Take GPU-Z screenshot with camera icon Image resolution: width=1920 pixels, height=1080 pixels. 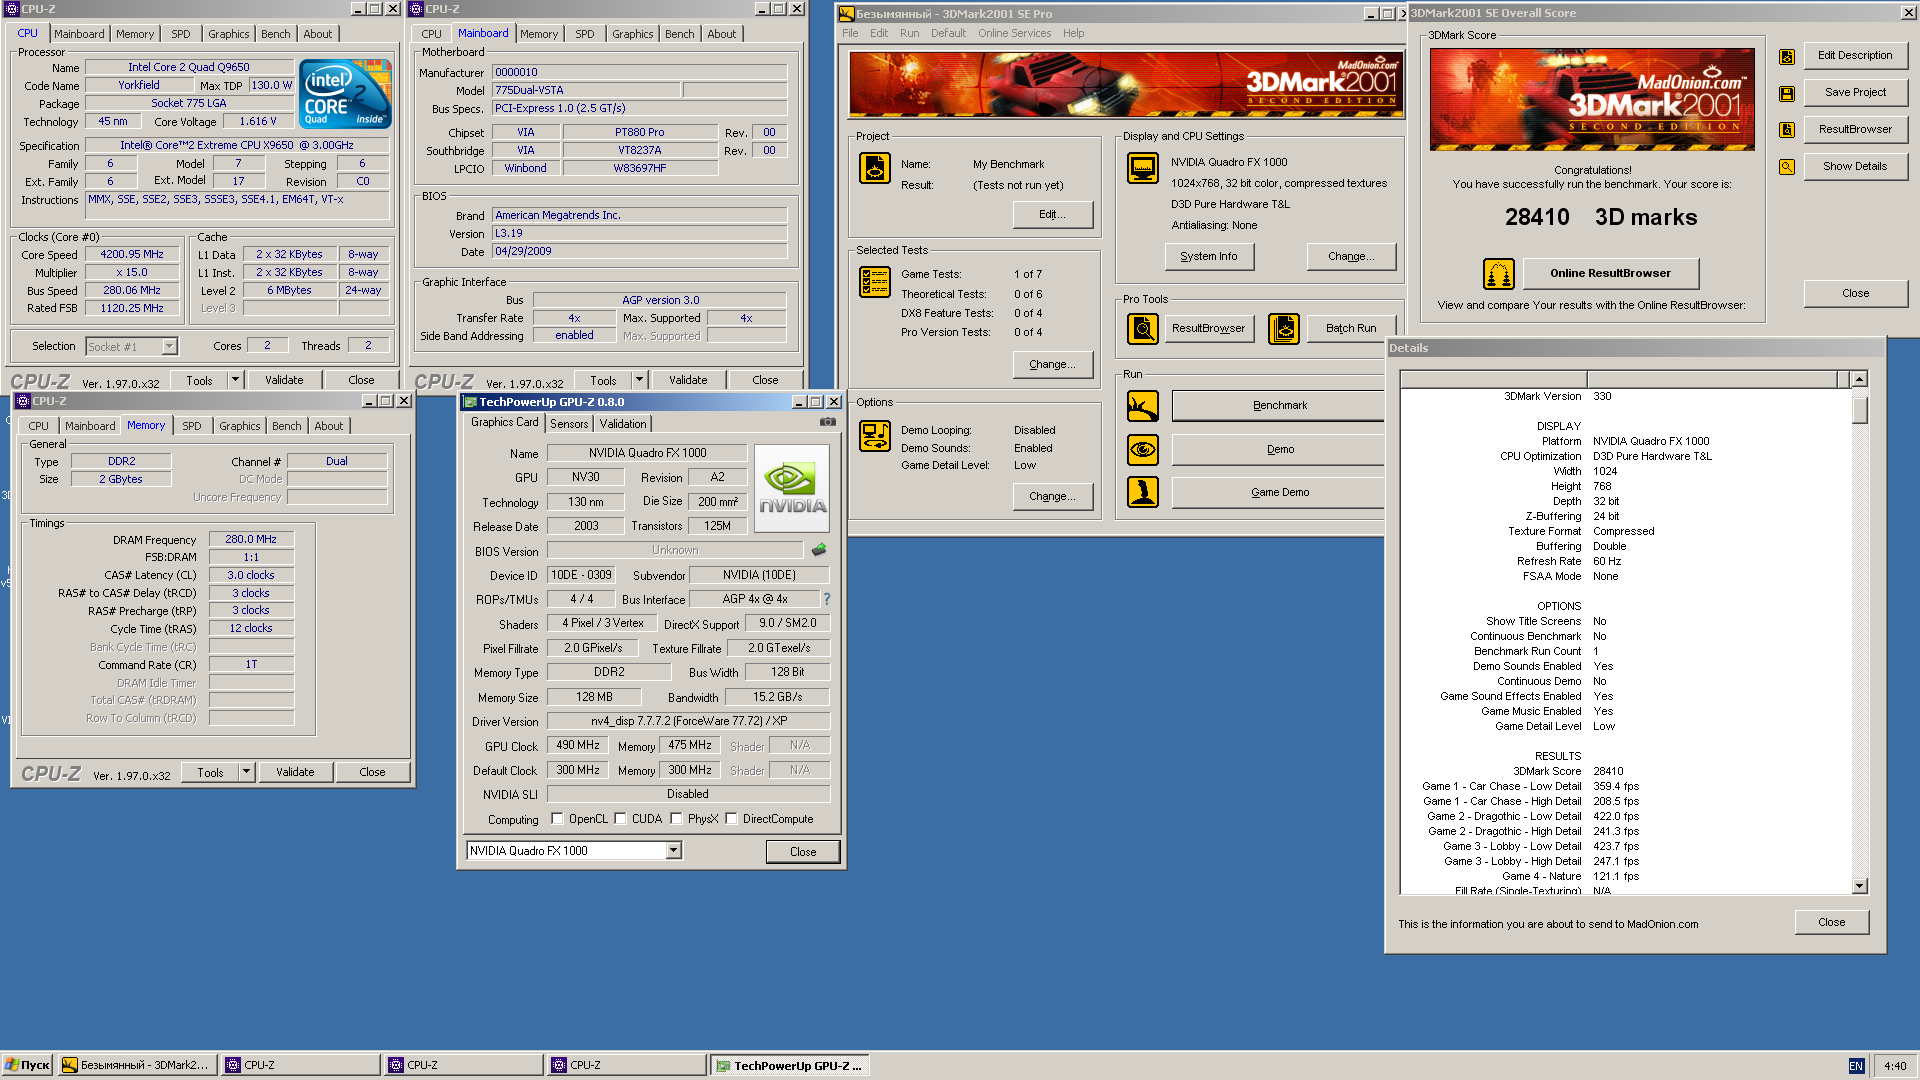[828, 422]
